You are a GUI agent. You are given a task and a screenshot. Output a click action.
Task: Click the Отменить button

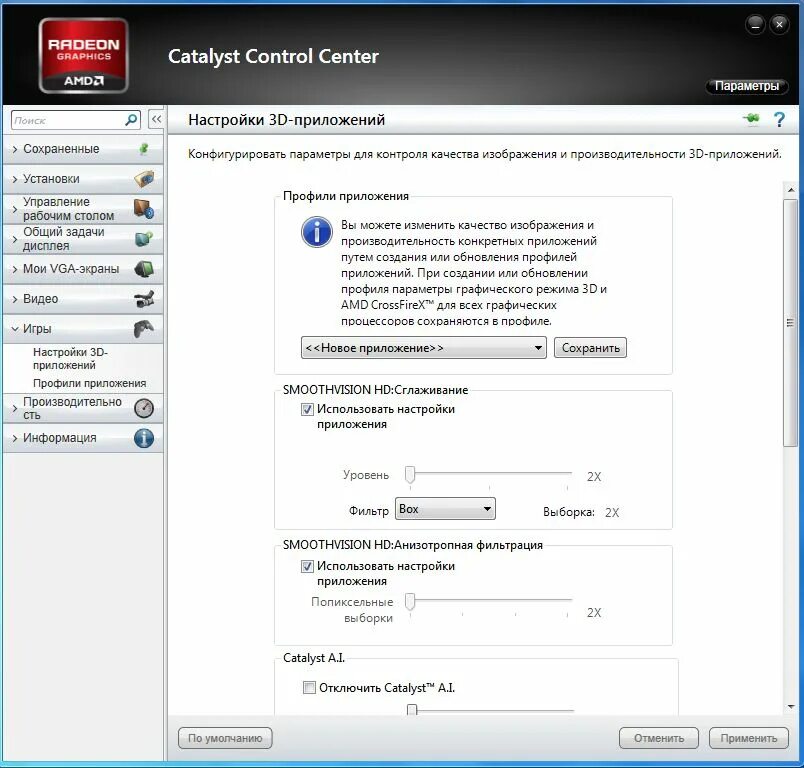(x=659, y=738)
